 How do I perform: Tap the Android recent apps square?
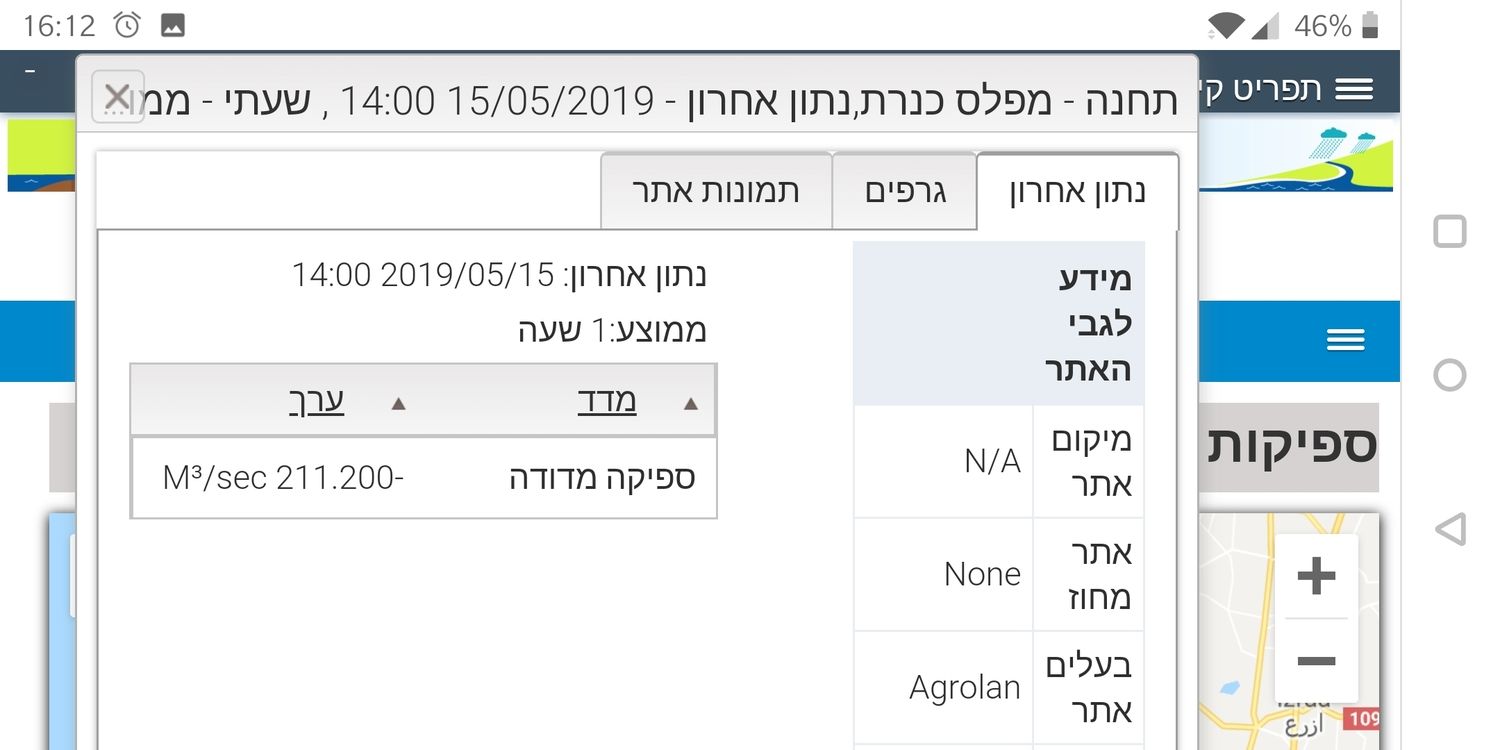(x=1449, y=232)
